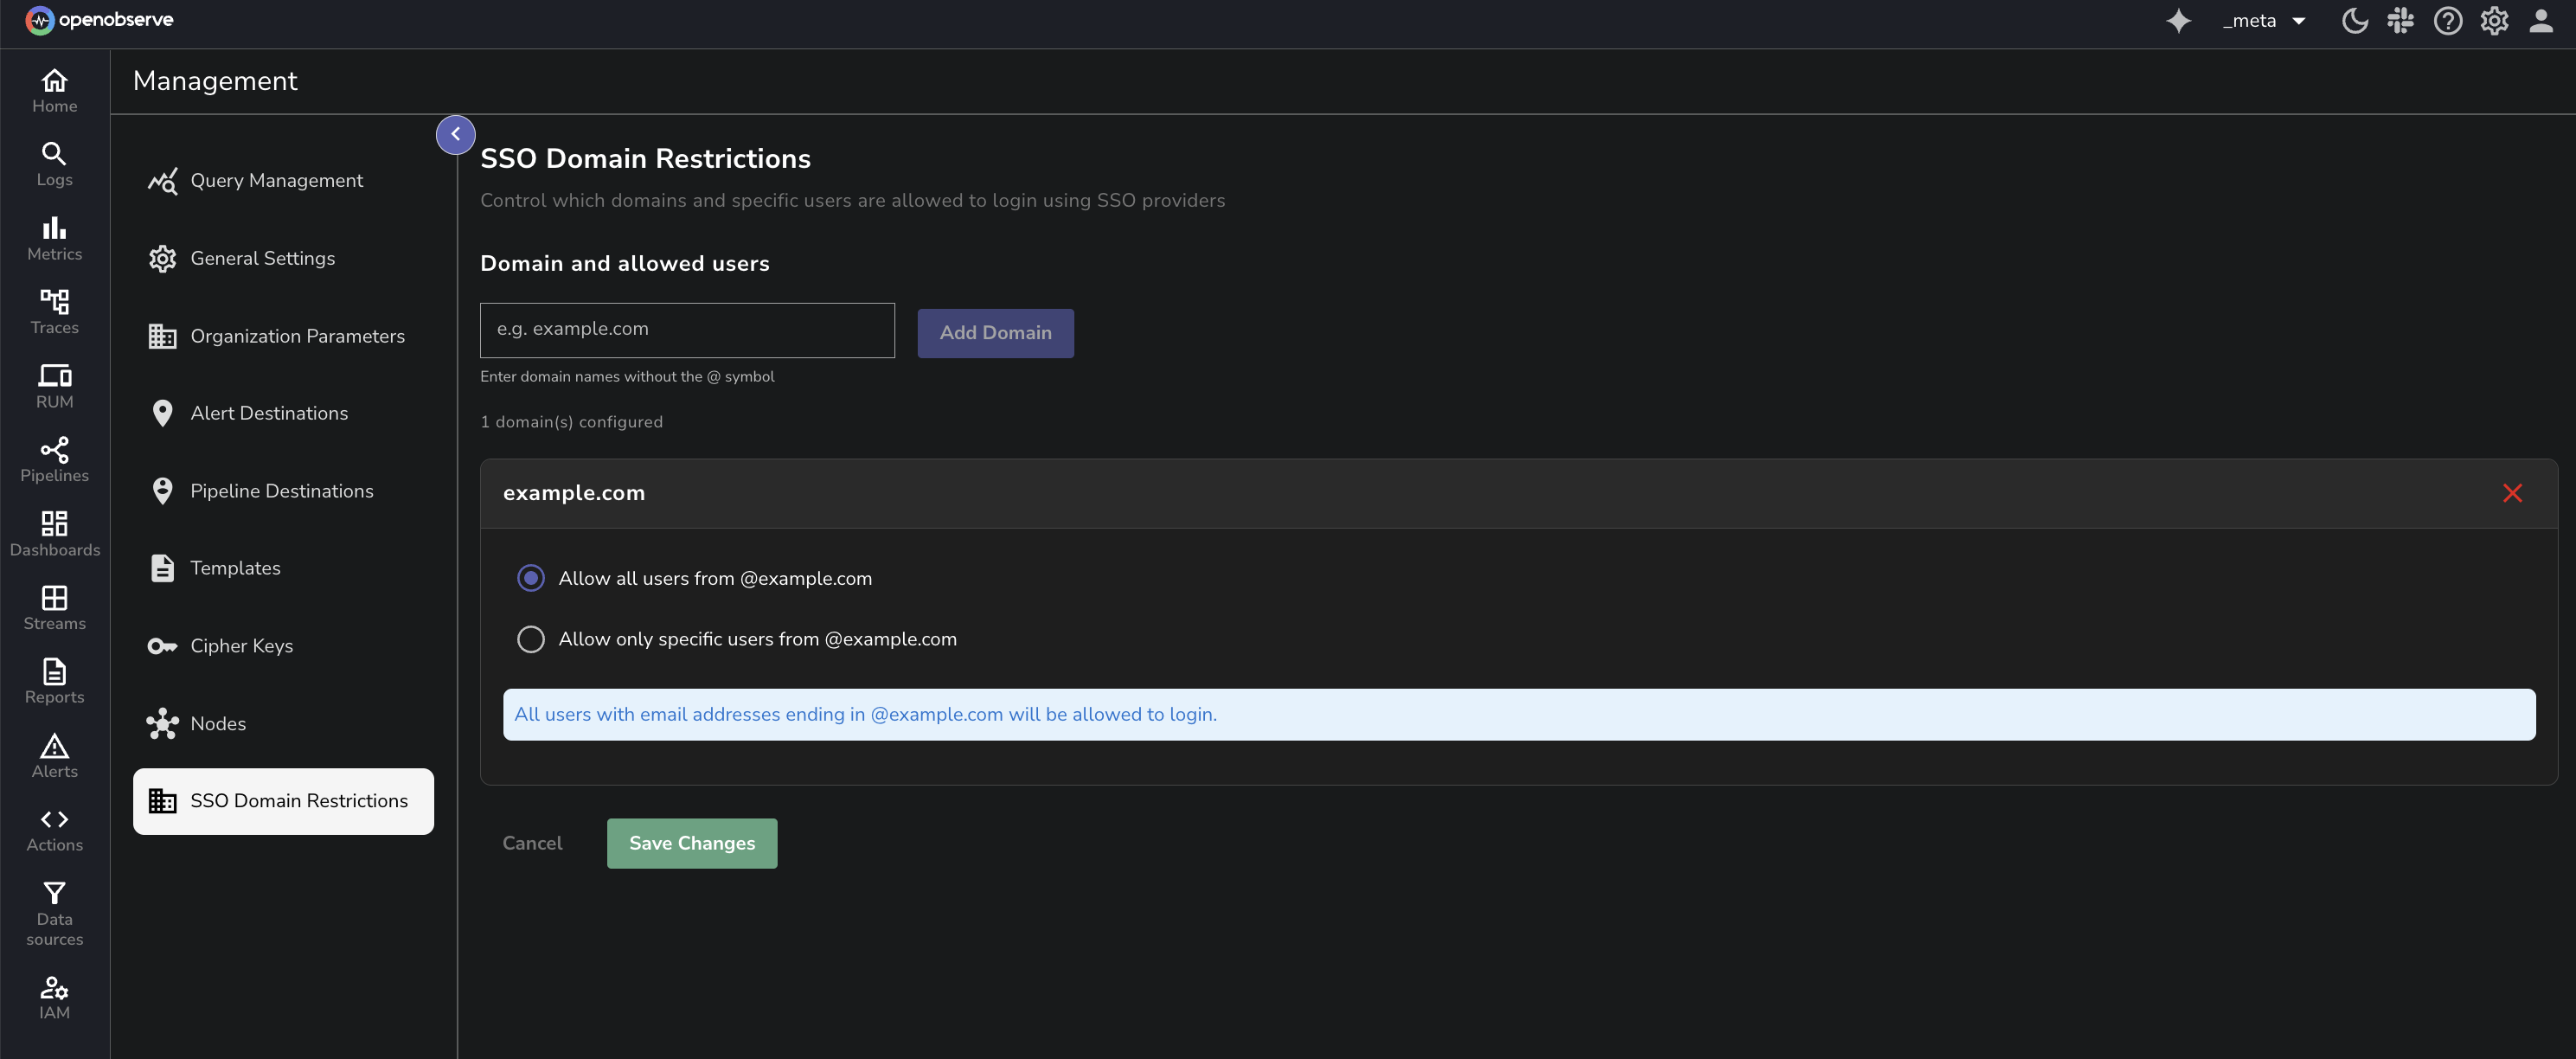Open the user profile menu

(2541, 20)
